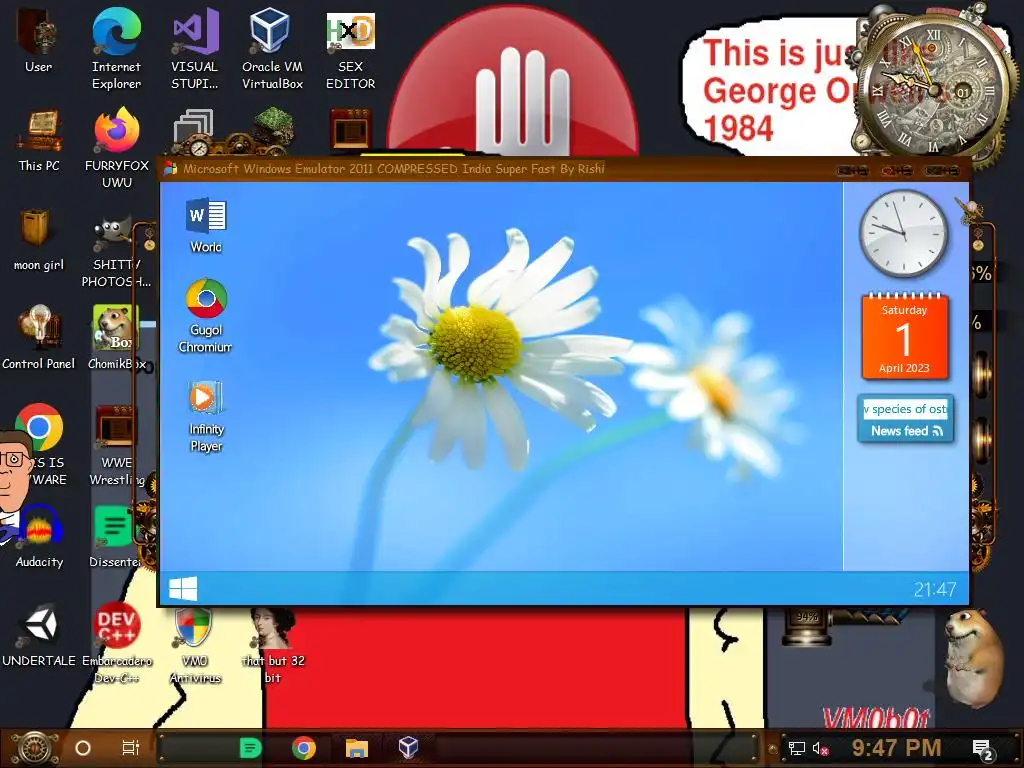Viewport: 1024px width, 768px height.
Task: Open the User desktop icon
Action: point(39,40)
